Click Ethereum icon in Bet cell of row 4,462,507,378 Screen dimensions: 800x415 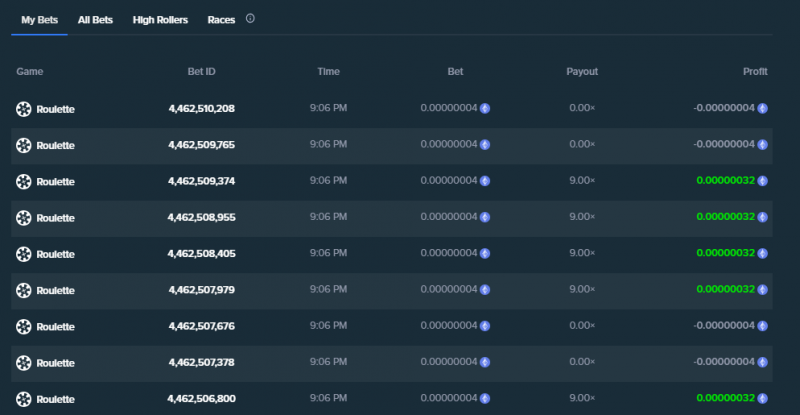[x=485, y=362]
